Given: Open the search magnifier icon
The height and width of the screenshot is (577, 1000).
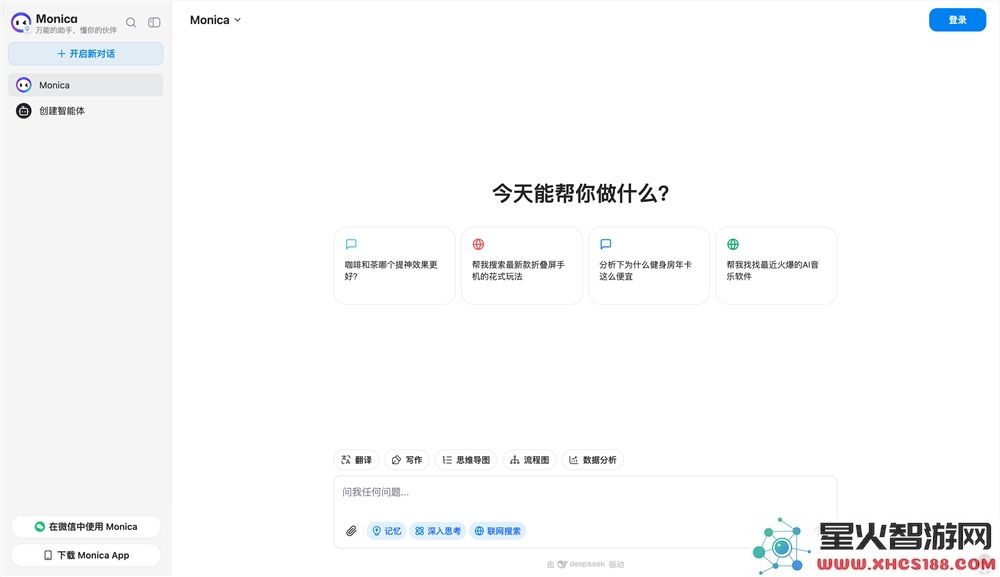Looking at the screenshot, I should (131, 22).
